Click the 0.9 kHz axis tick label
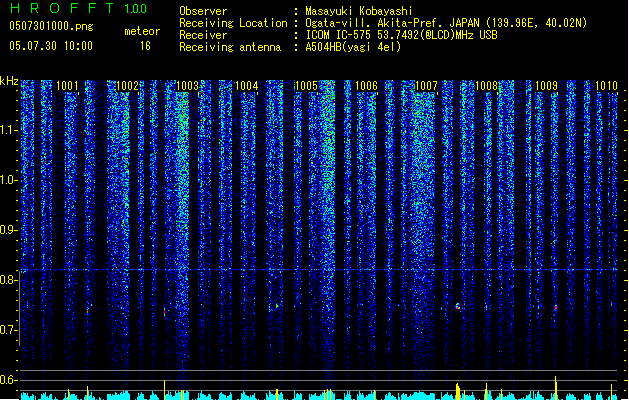Viewport: 629px width, 400px height. (8, 230)
